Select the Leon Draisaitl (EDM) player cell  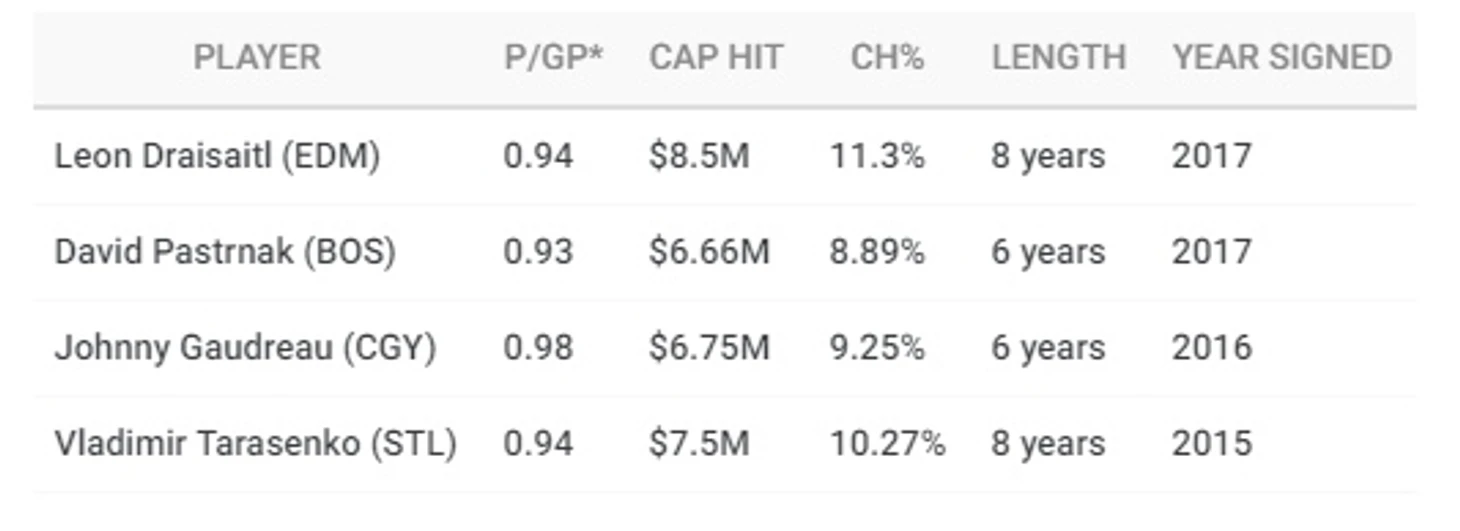217,156
